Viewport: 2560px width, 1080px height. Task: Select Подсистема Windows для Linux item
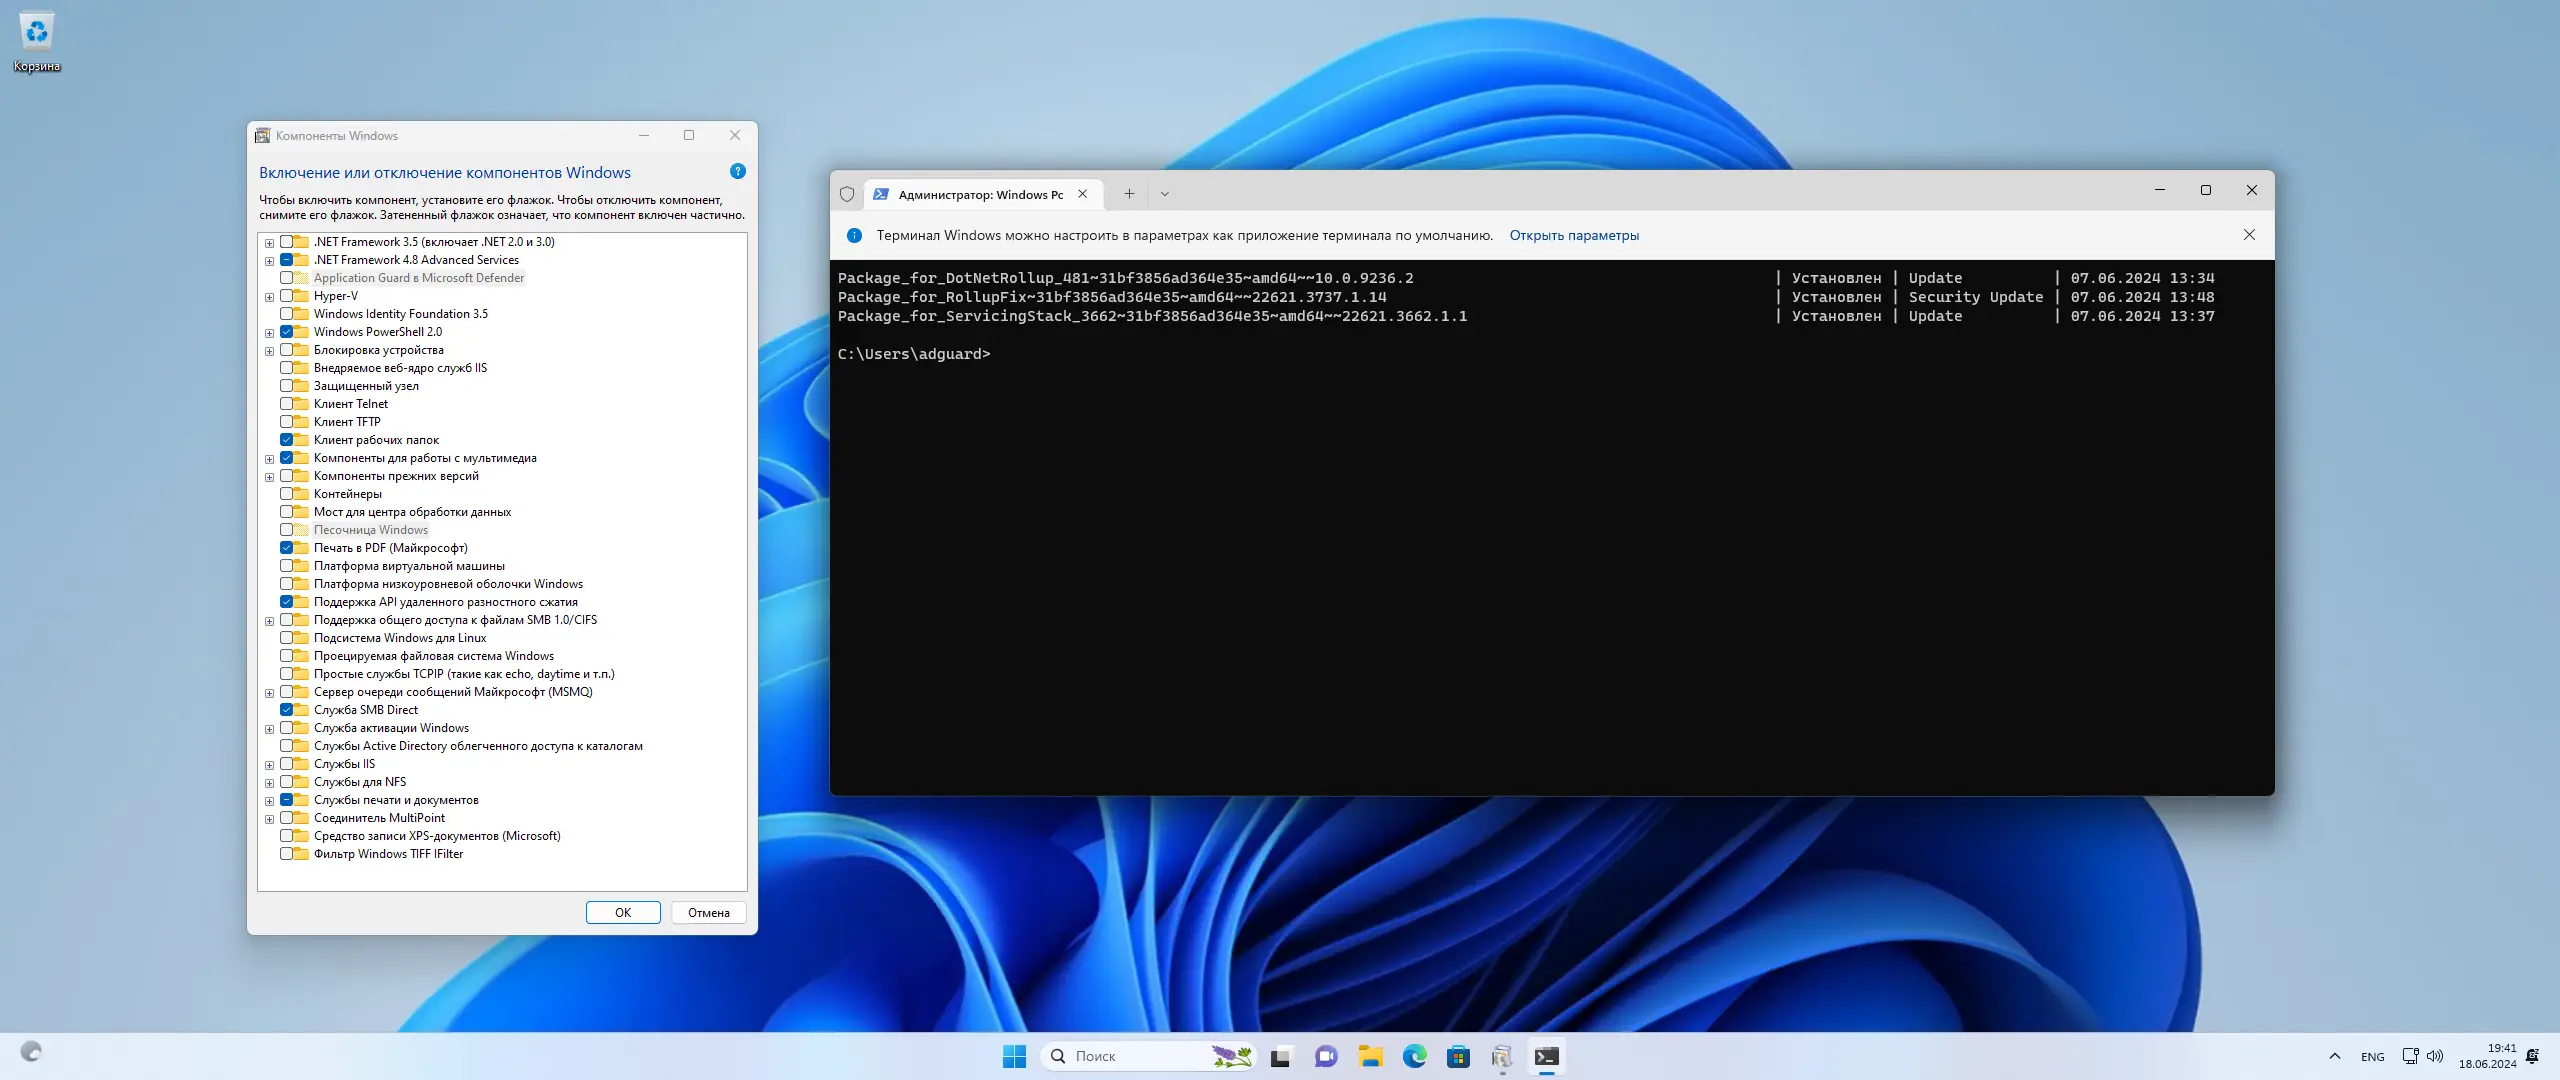click(399, 638)
